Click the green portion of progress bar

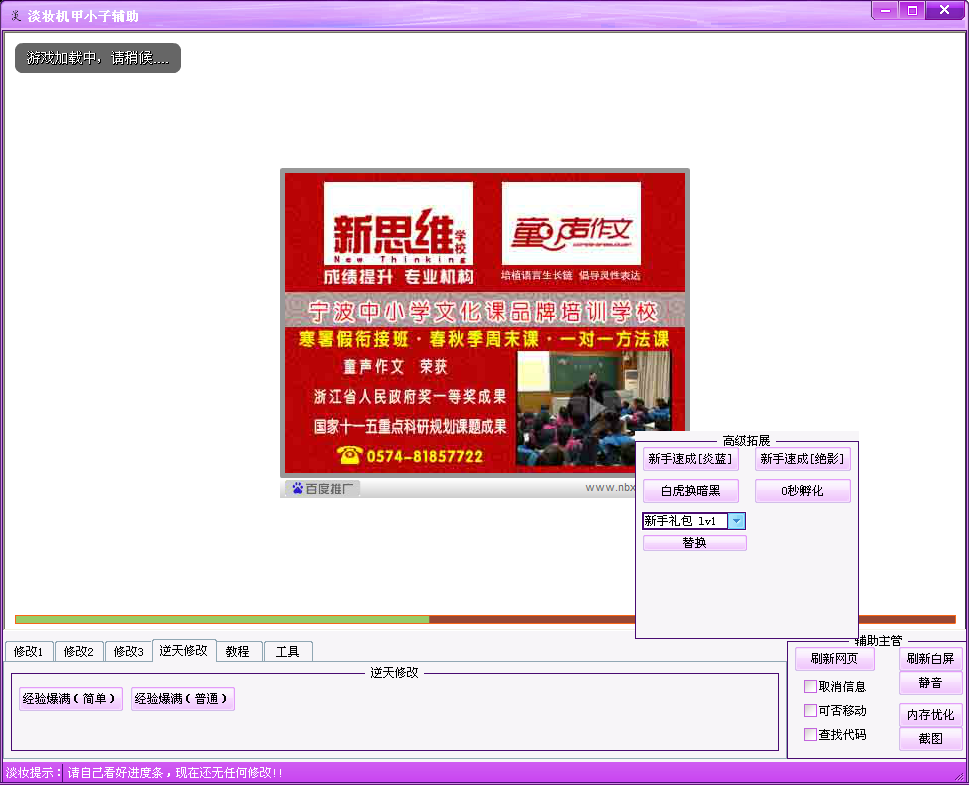tap(222, 620)
